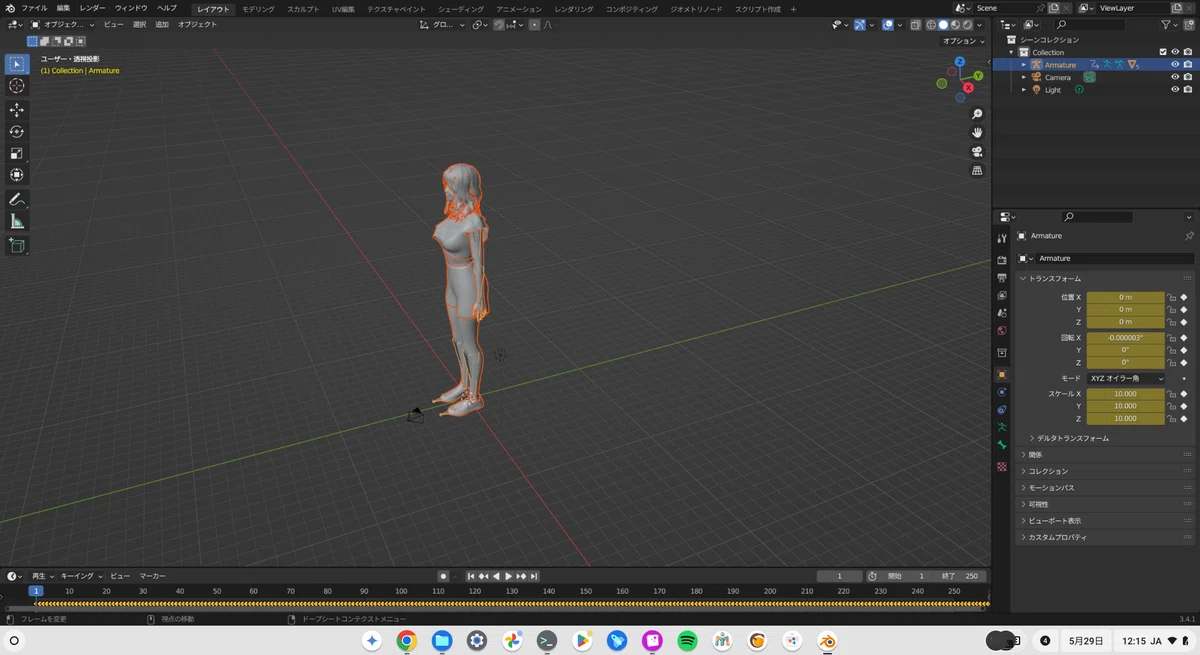Click play animation button in timeline
1200x655 pixels.
point(508,576)
